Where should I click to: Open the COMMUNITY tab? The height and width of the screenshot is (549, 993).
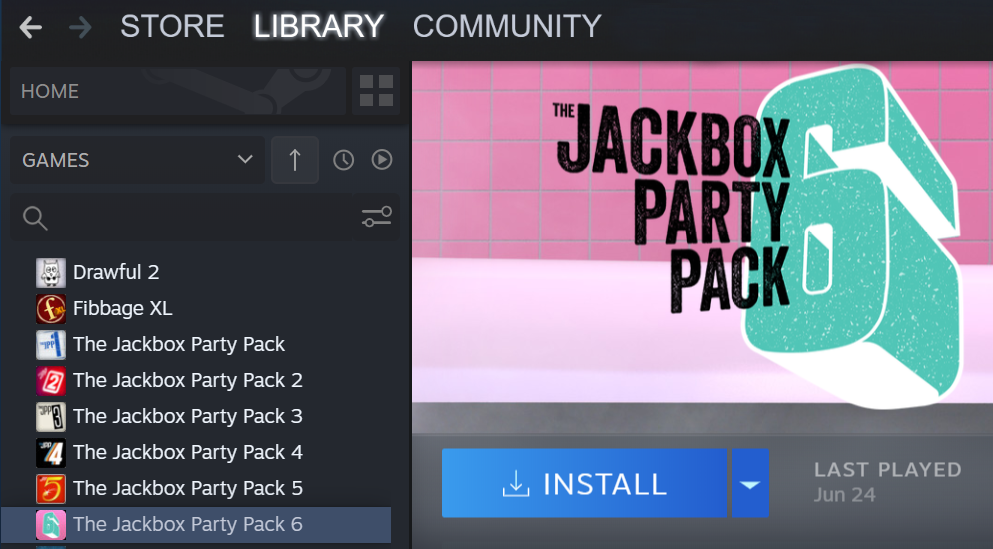[x=507, y=26]
